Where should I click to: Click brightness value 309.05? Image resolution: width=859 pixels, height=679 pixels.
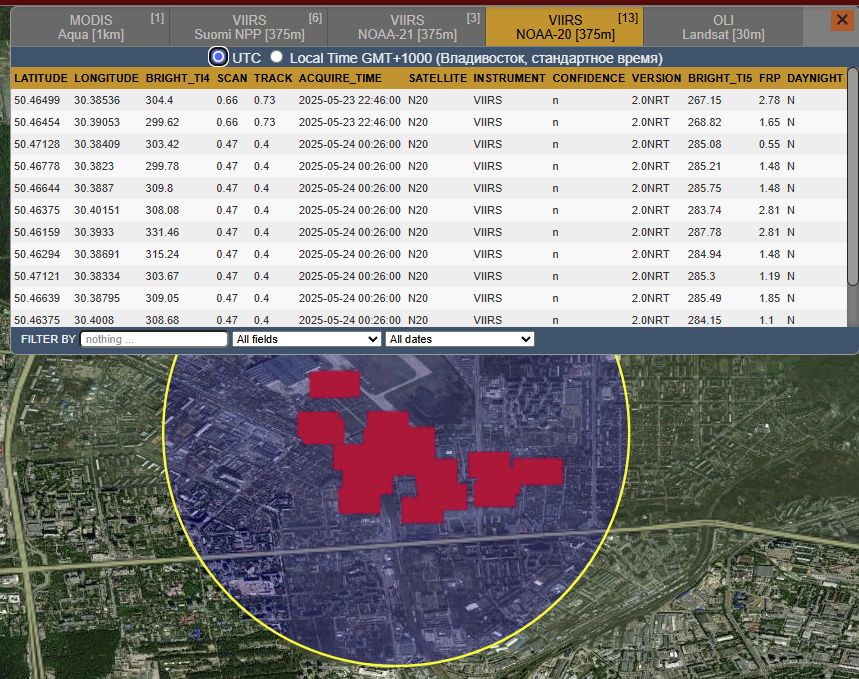click(x=162, y=298)
